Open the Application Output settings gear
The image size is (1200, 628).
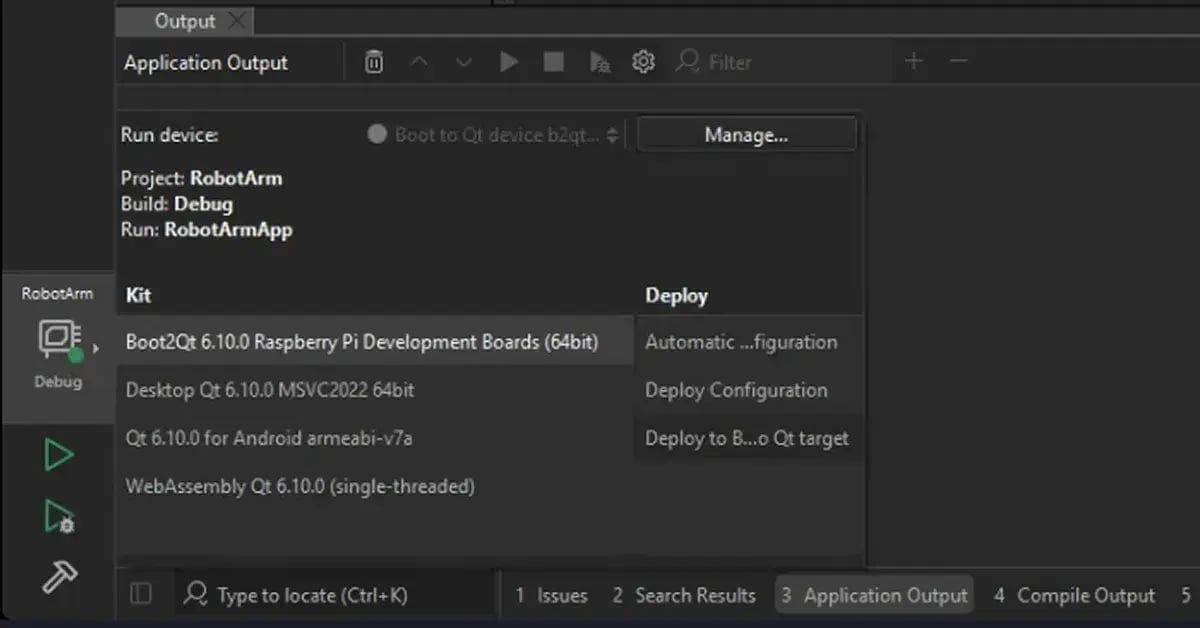click(643, 61)
